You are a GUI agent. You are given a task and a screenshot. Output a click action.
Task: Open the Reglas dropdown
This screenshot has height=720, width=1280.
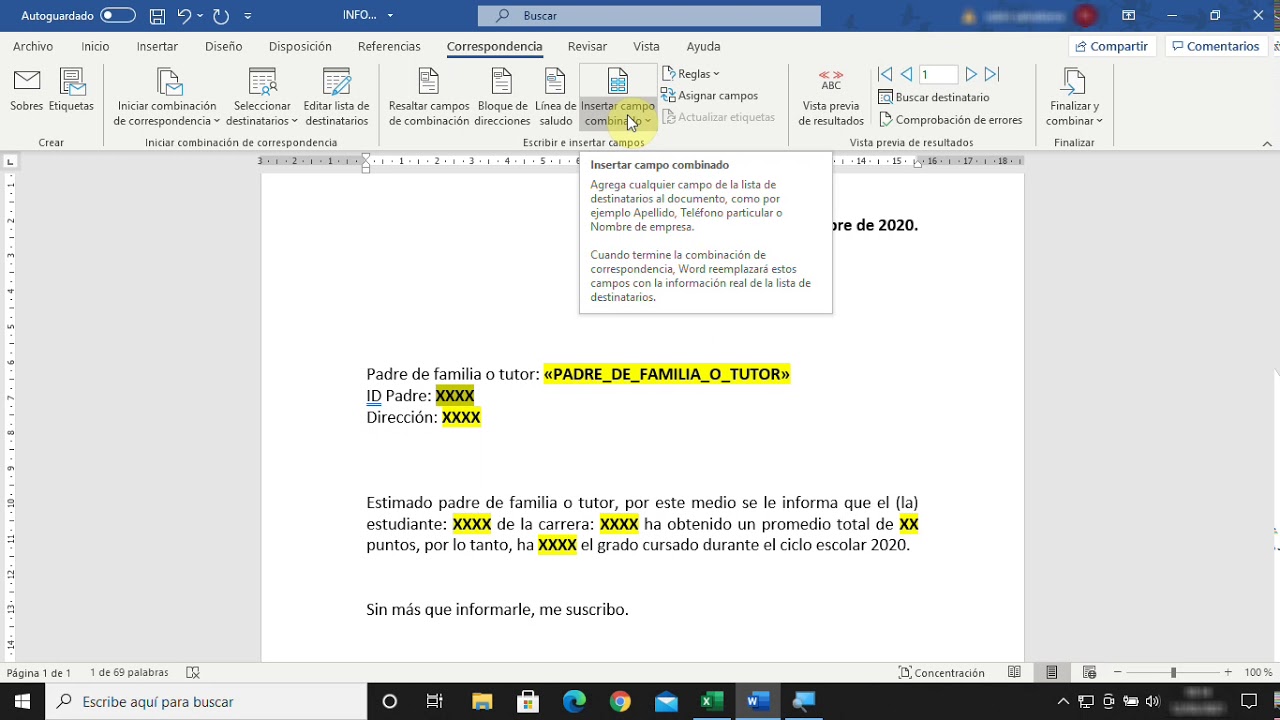tap(691, 74)
